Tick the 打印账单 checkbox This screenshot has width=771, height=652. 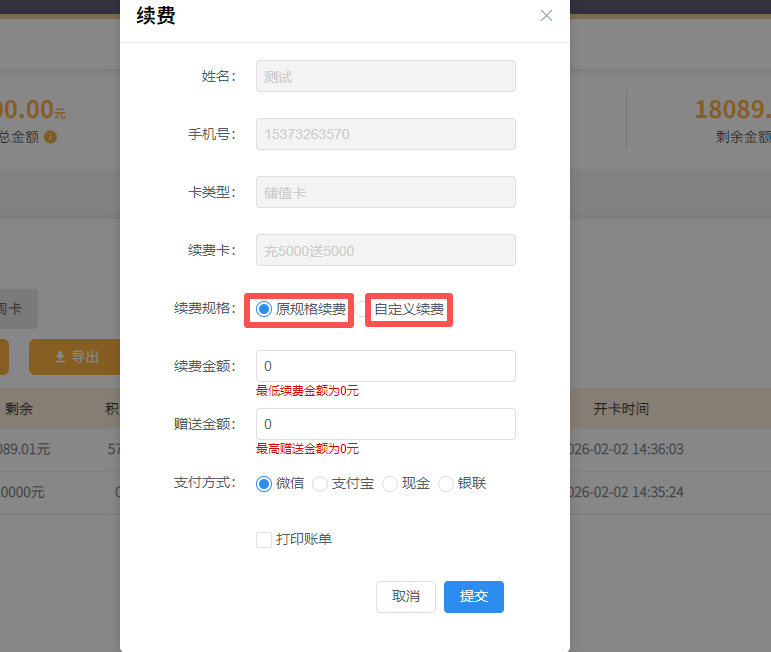[264, 540]
